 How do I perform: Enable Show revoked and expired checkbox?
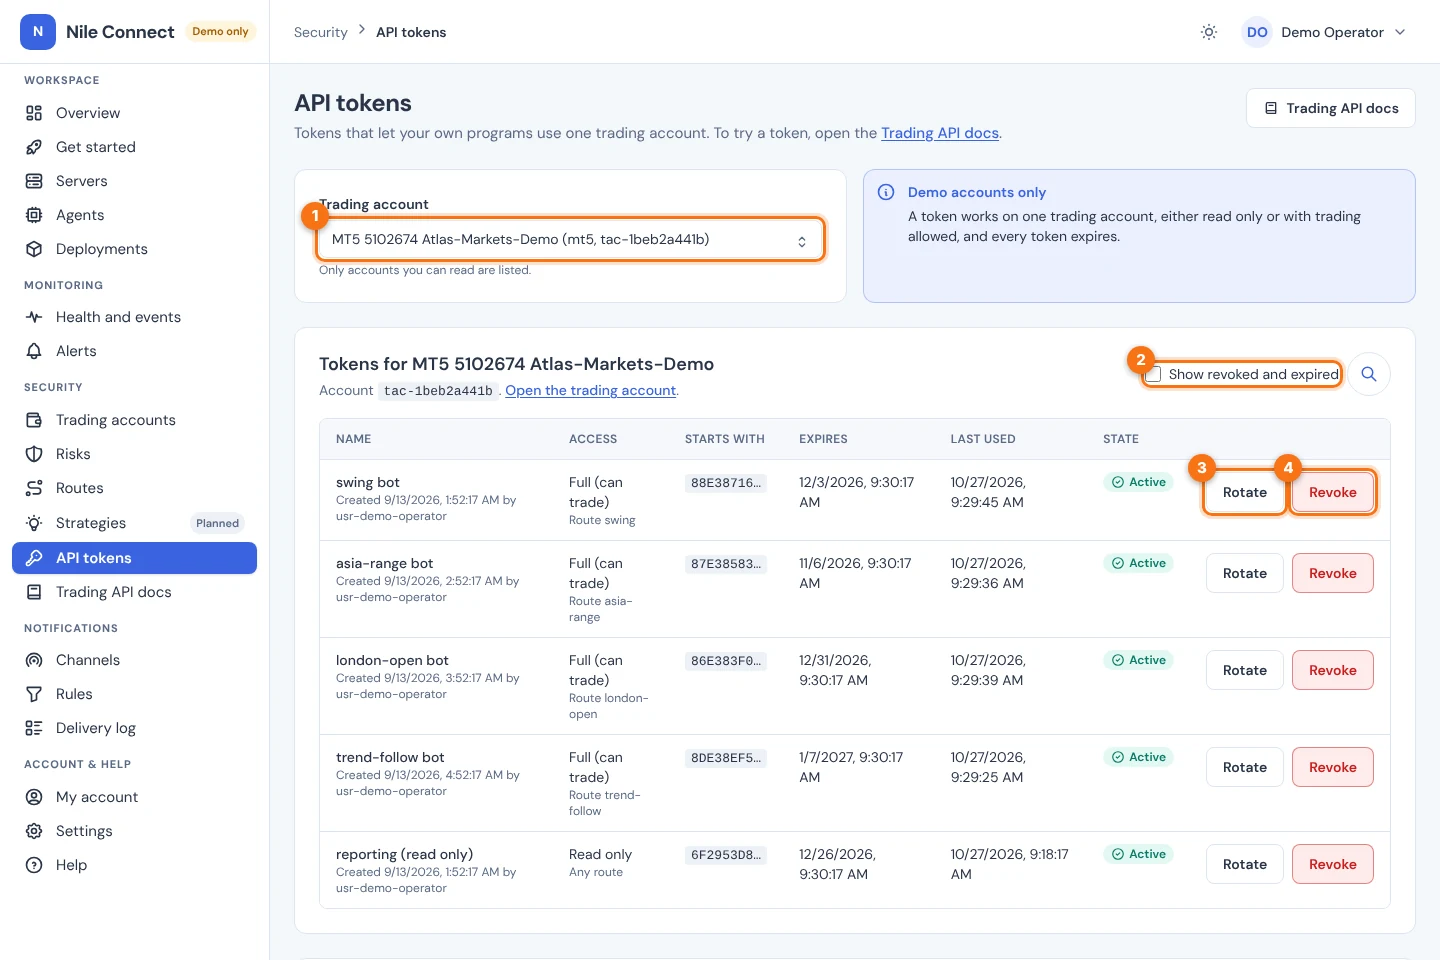[1154, 374]
